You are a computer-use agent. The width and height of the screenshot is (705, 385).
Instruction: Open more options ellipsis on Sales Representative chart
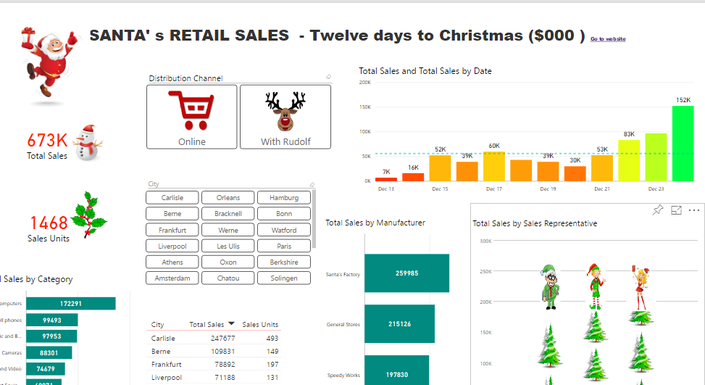coord(694,210)
